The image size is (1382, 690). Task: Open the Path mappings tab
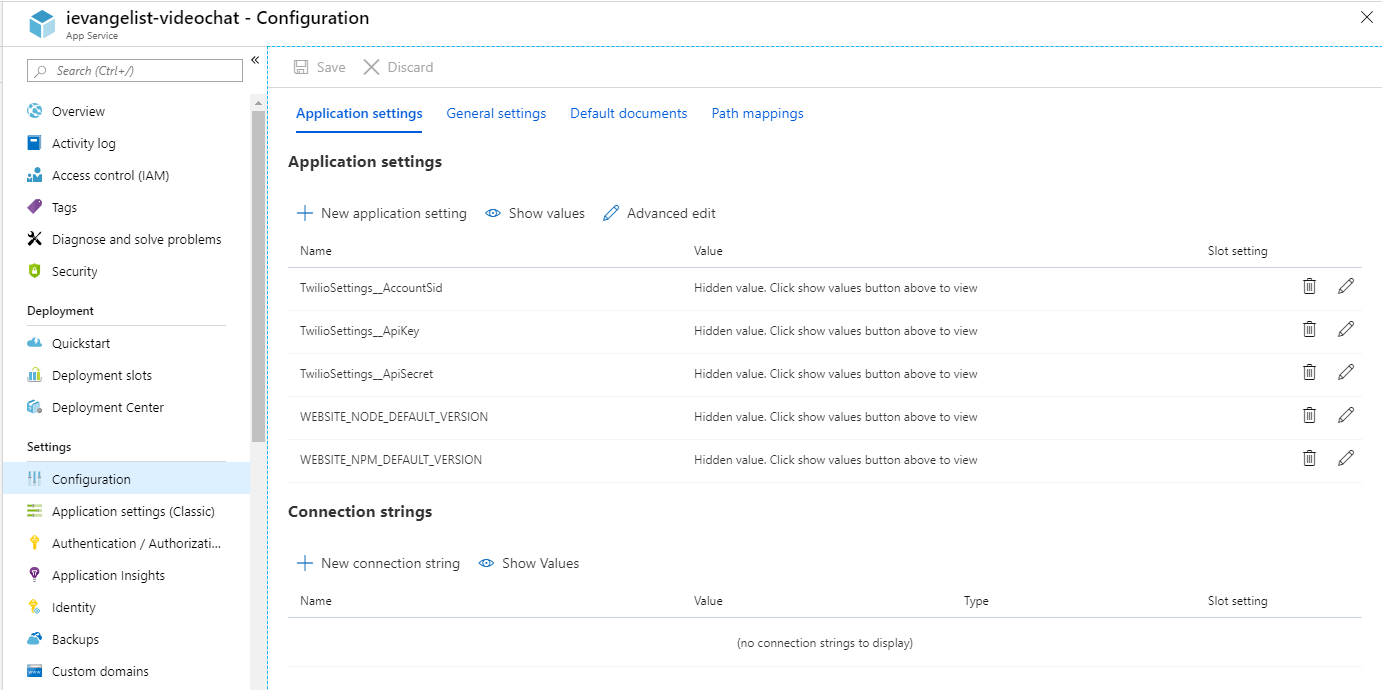coord(758,113)
